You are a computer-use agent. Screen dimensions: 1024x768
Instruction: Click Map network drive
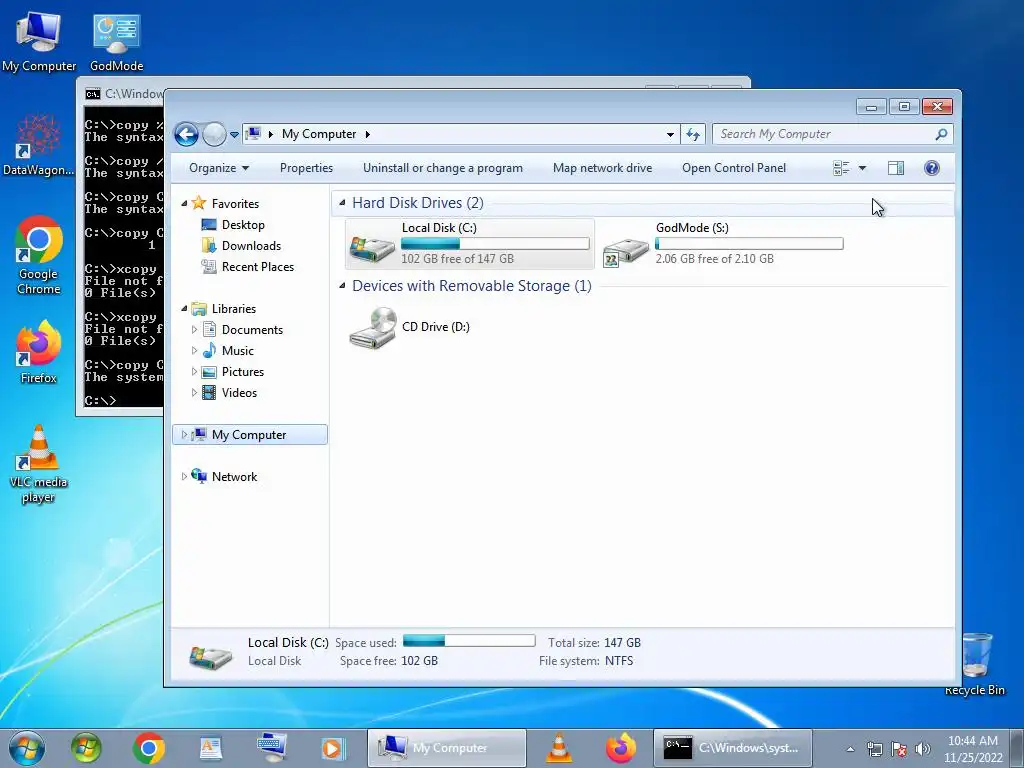[x=602, y=168]
